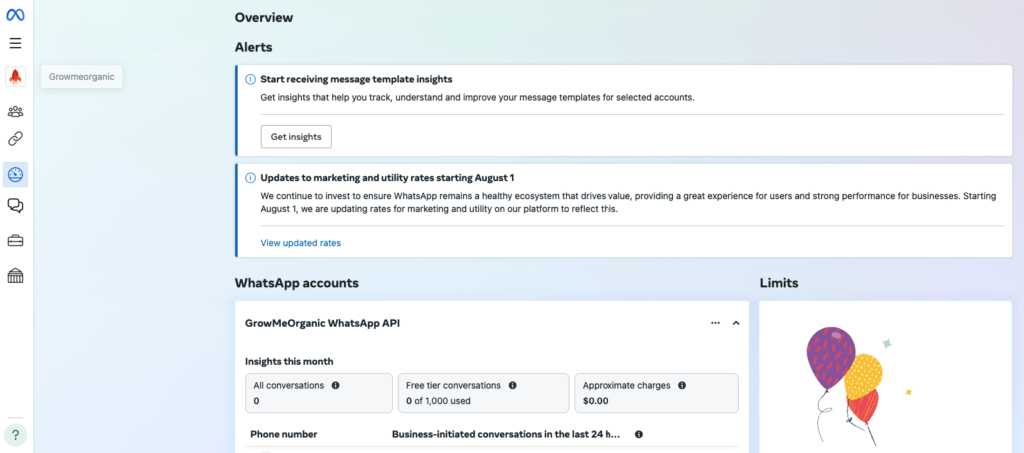Click the 0 of 1,000 used value
The height and width of the screenshot is (453, 1024).
pos(438,401)
